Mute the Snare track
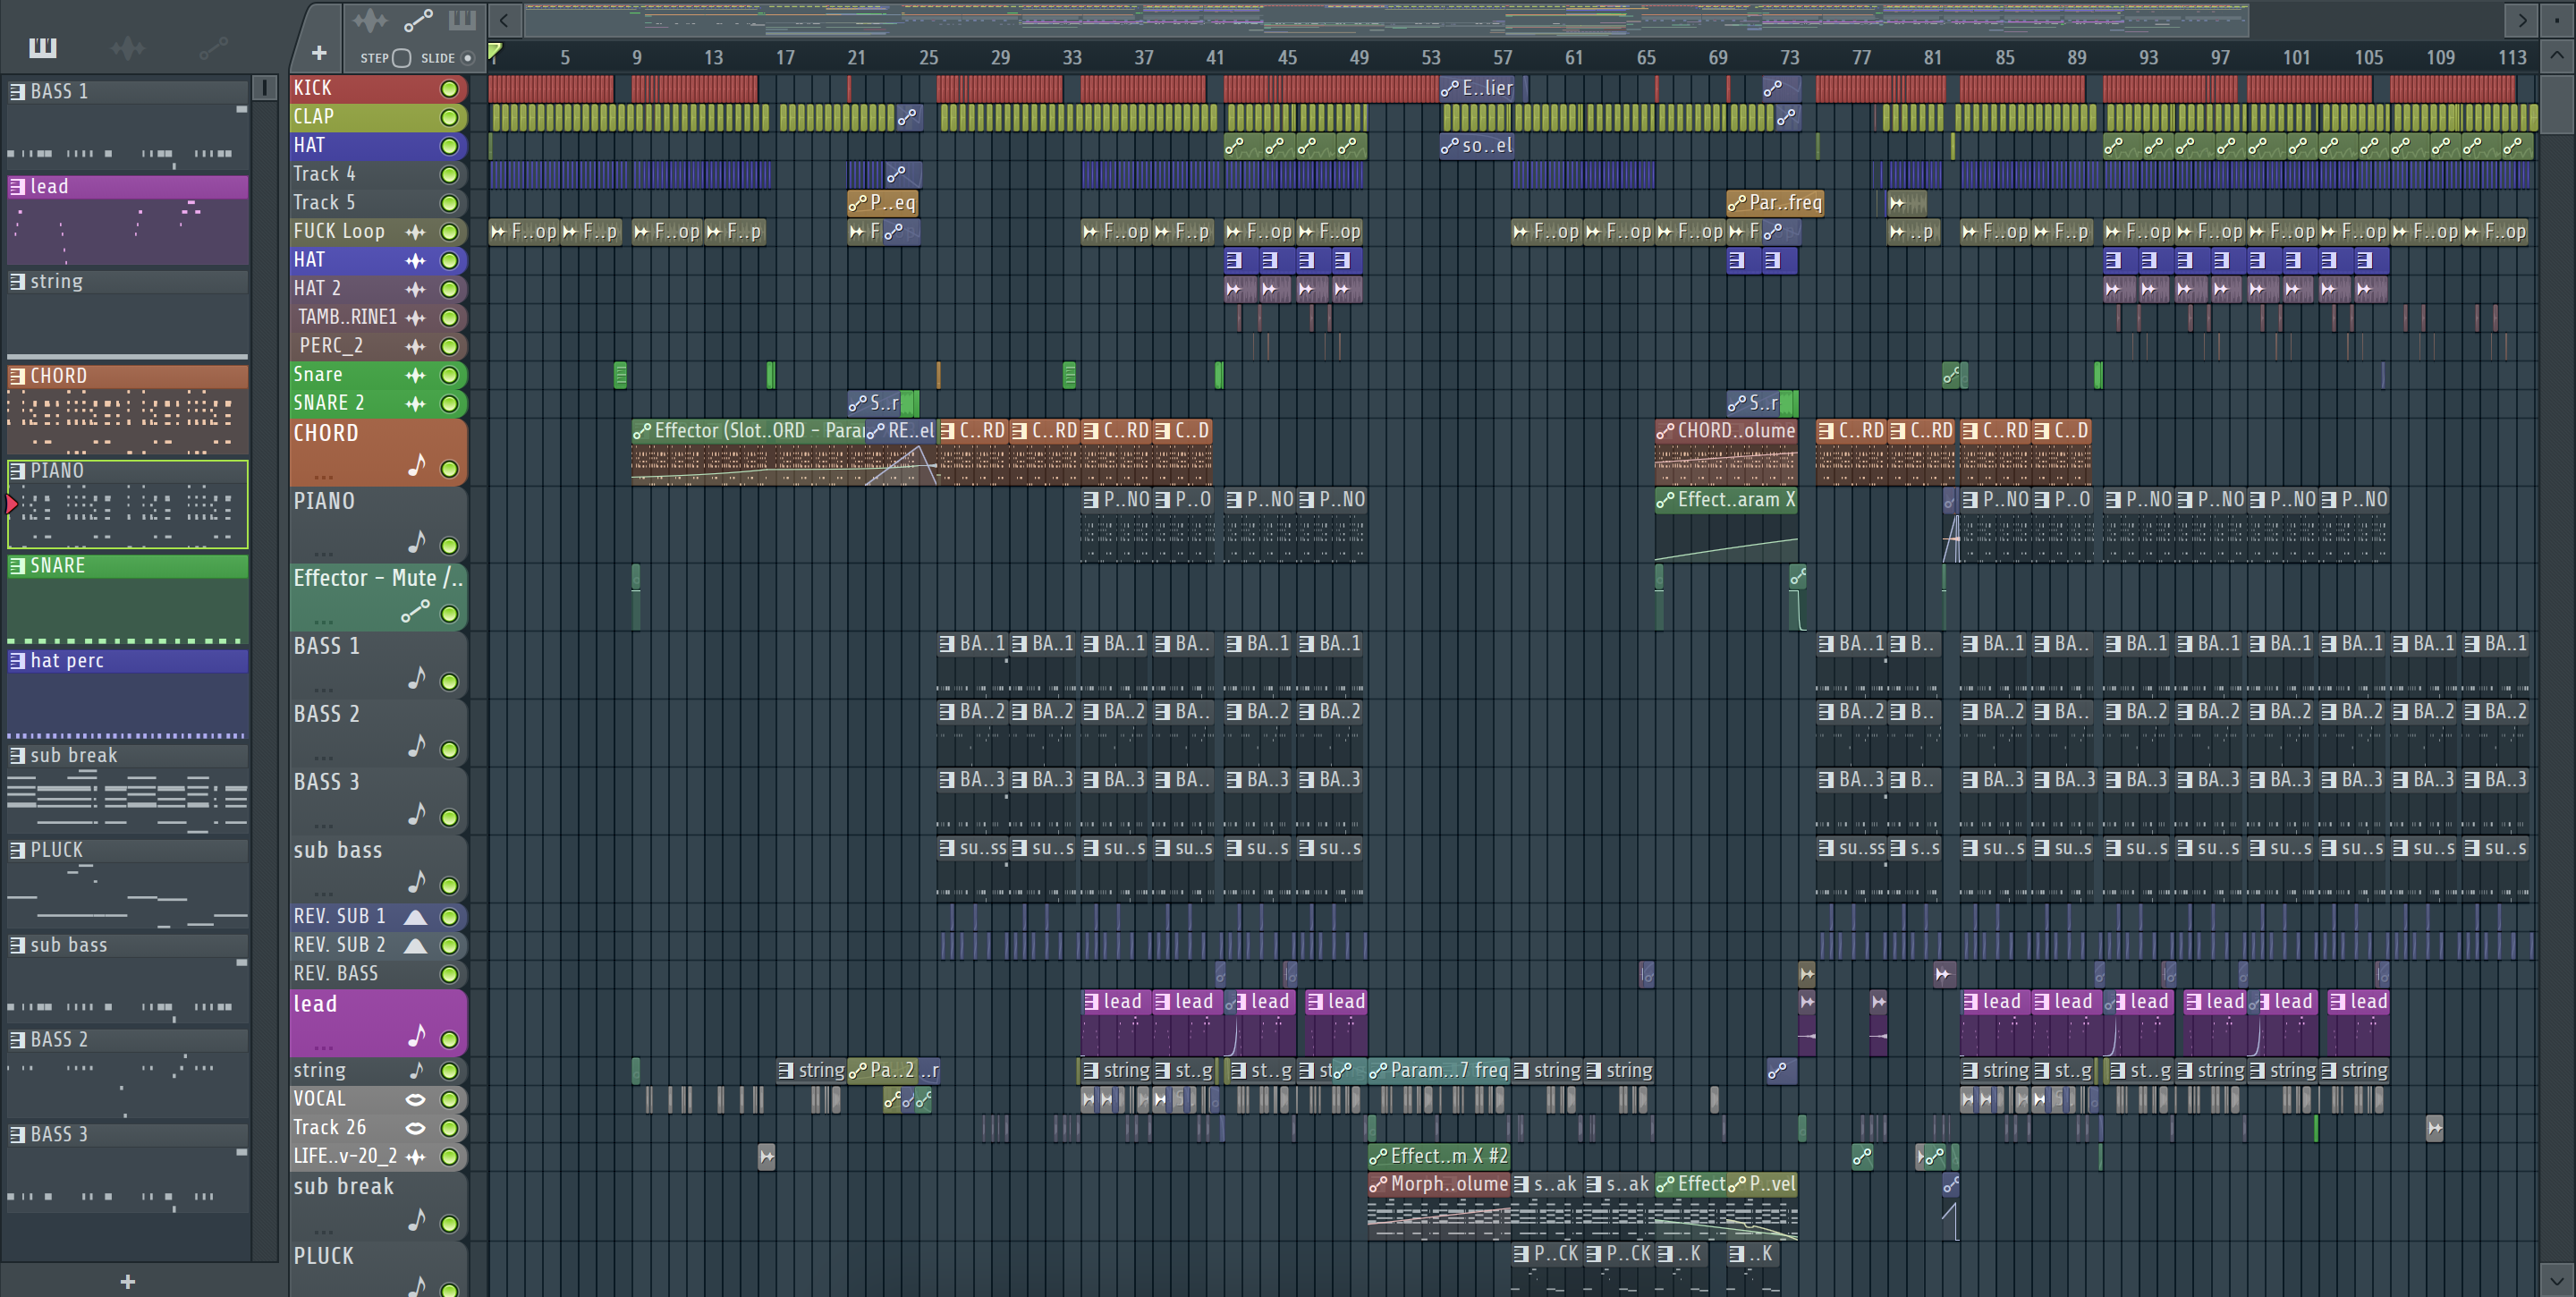 point(449,375)
